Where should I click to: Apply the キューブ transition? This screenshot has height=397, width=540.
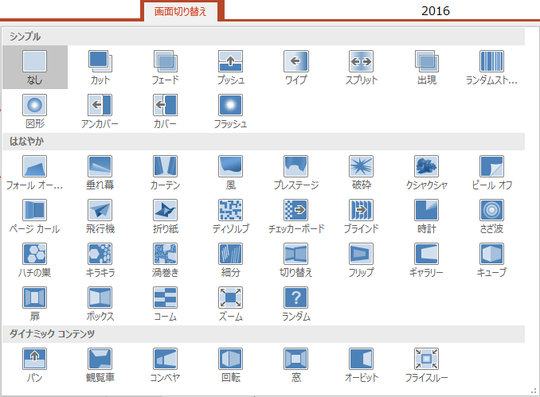(491, 260)
